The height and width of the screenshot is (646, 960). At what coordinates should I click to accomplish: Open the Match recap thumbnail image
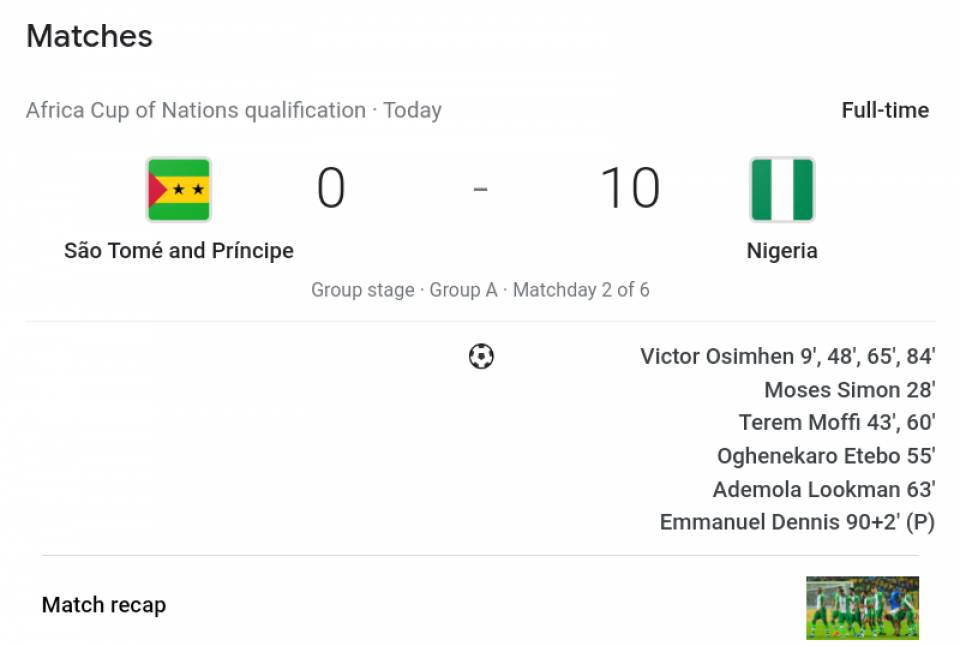[862, 607]
